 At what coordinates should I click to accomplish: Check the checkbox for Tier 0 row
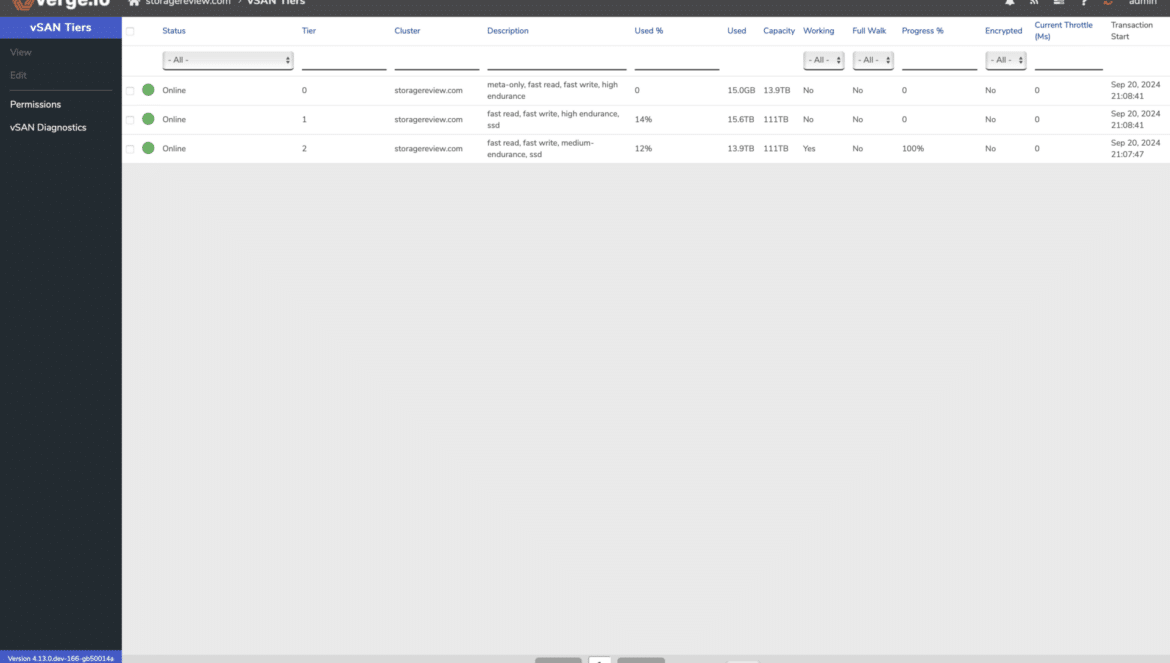pos(130,90)
